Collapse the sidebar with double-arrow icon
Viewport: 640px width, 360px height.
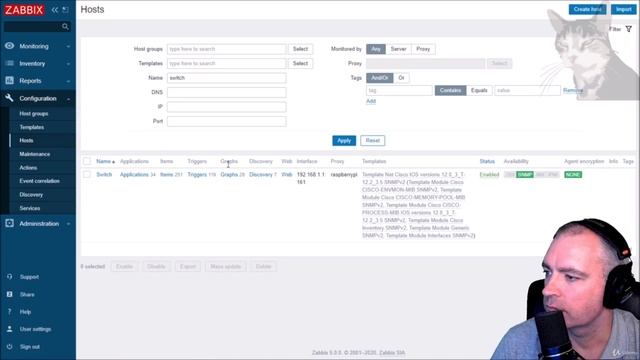(x=55, y=9)
